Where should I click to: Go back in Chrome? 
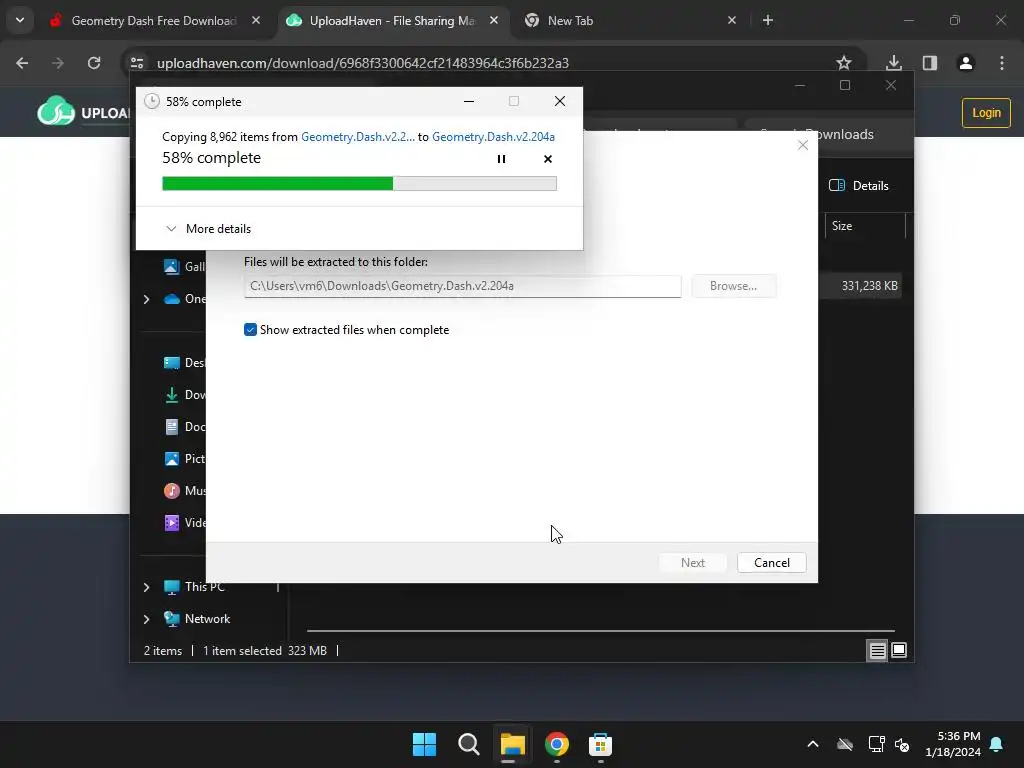pyautogui.click(x=22, y=63)
